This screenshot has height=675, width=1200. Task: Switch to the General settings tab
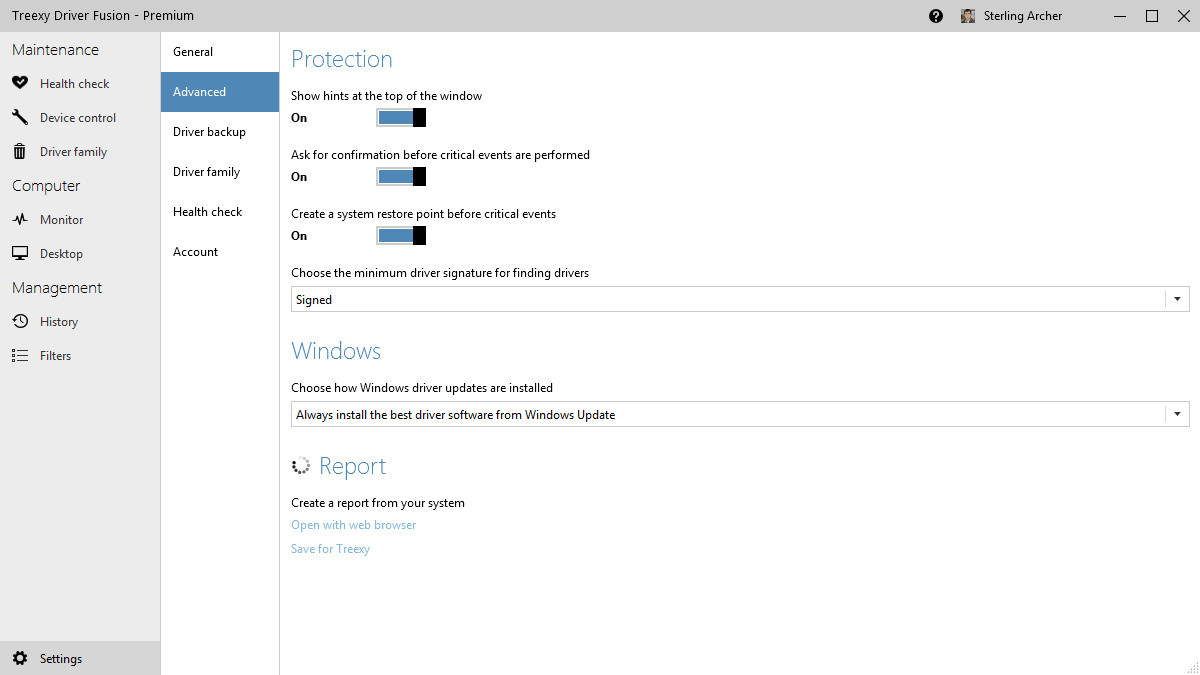(x=220, y=52)
